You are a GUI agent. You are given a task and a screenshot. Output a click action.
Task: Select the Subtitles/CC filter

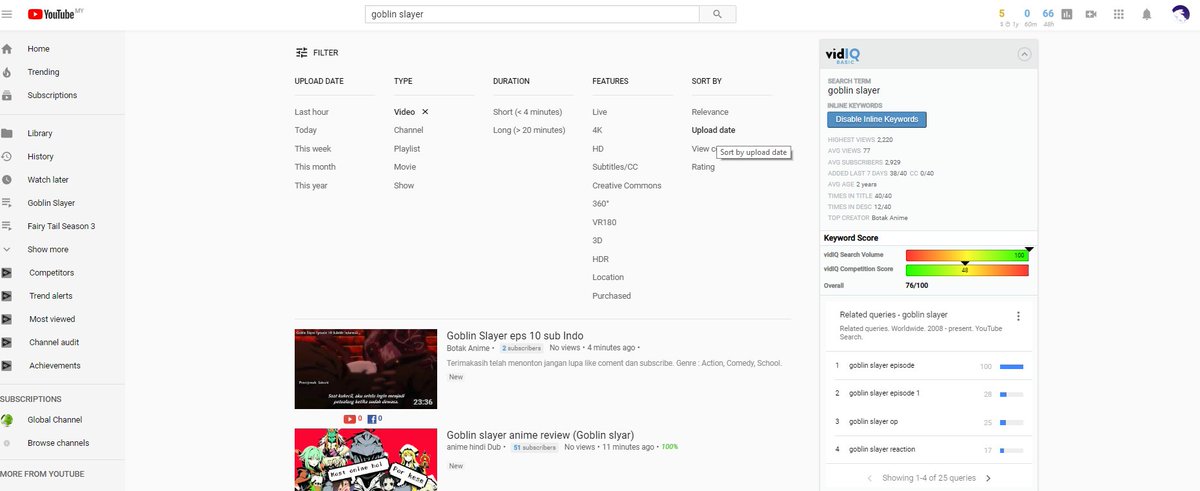tap(615, 167)
